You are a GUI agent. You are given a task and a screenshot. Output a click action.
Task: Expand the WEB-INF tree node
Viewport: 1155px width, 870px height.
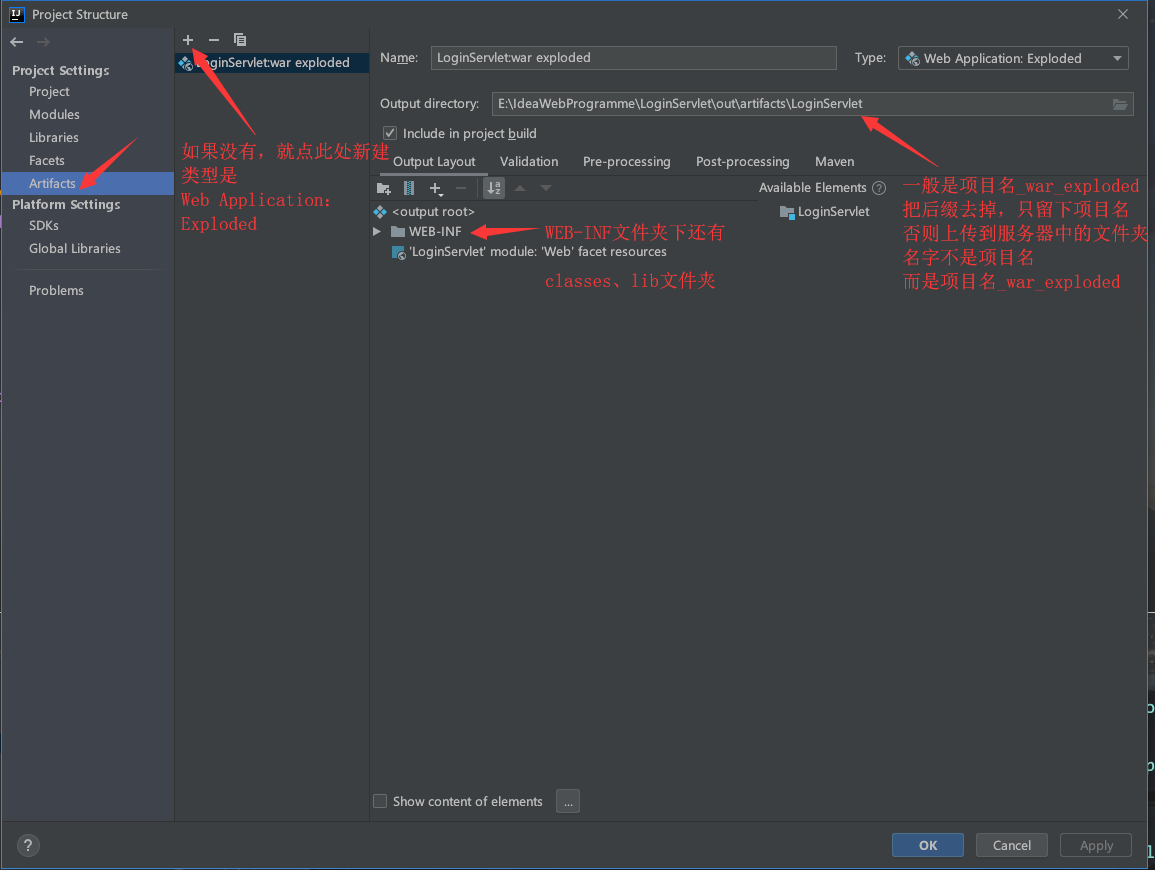tap(377, 231)
